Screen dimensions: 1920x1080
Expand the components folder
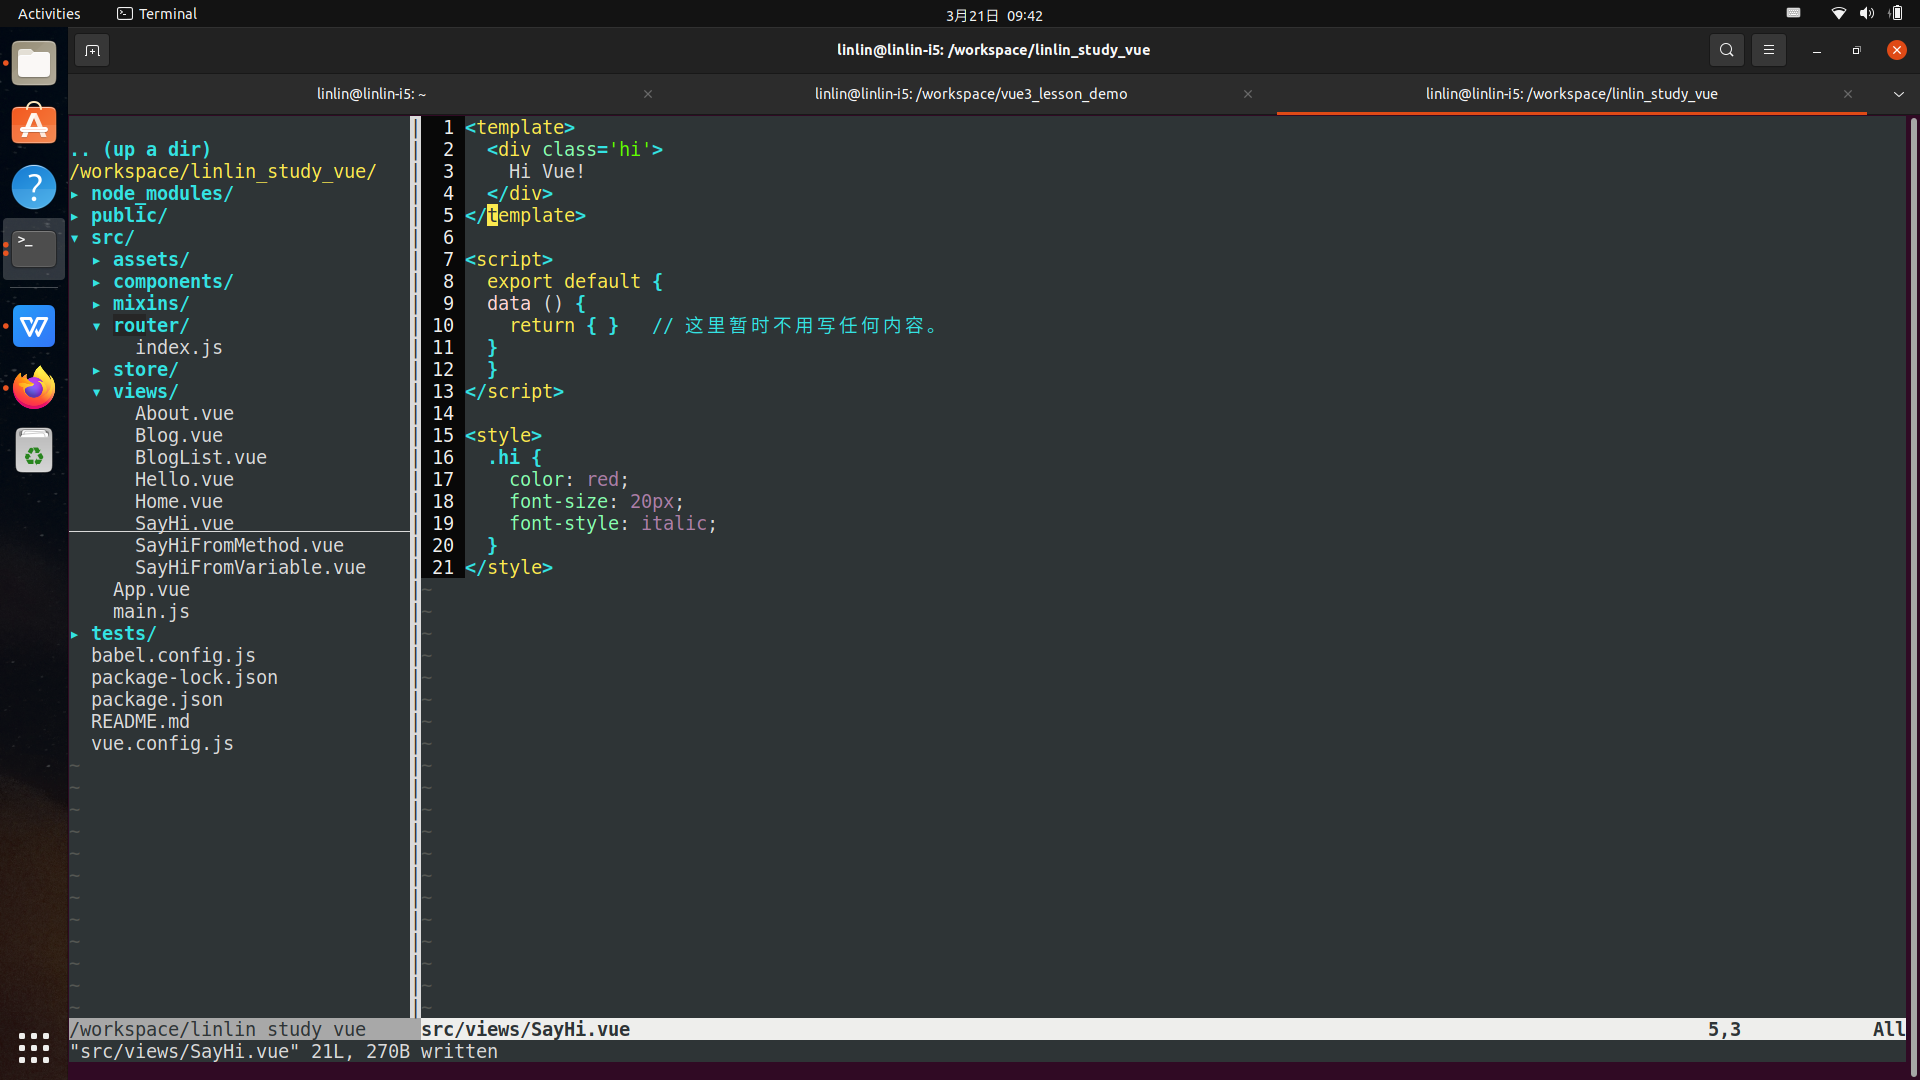[172, 282]
